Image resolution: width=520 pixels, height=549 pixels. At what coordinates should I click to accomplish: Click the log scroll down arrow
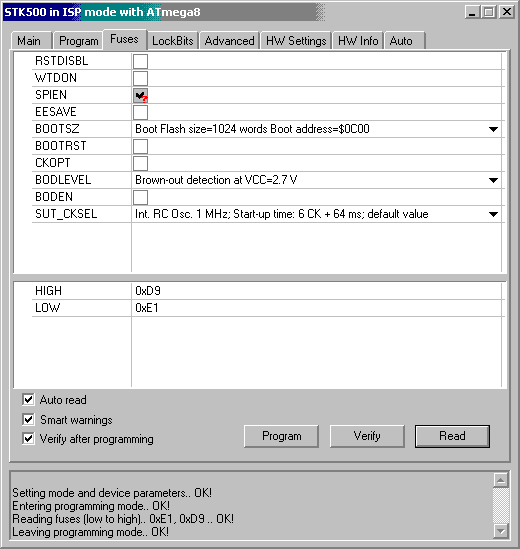coord(501,531)
